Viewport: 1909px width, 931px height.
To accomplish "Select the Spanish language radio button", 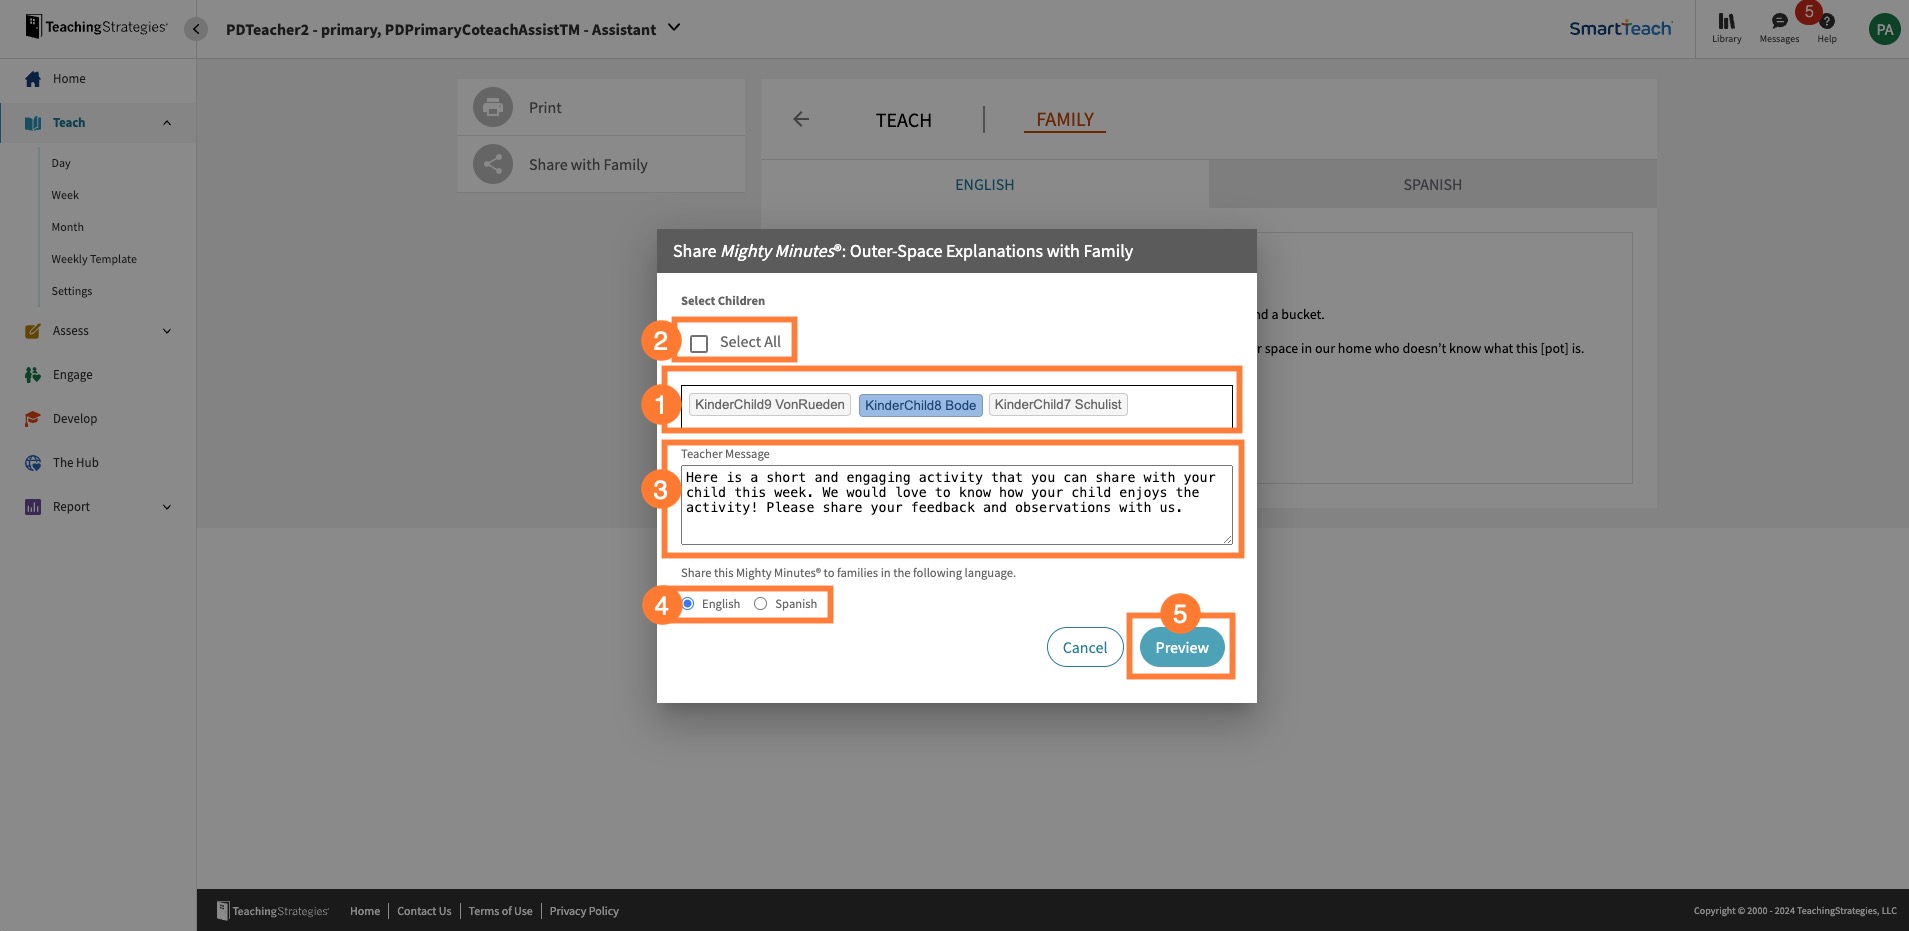I will (761, 604).
